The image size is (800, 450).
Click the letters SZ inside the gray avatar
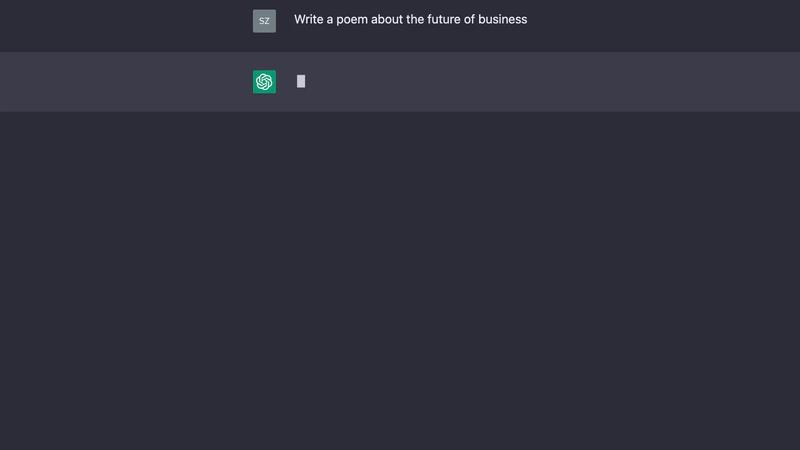(264, 21)
